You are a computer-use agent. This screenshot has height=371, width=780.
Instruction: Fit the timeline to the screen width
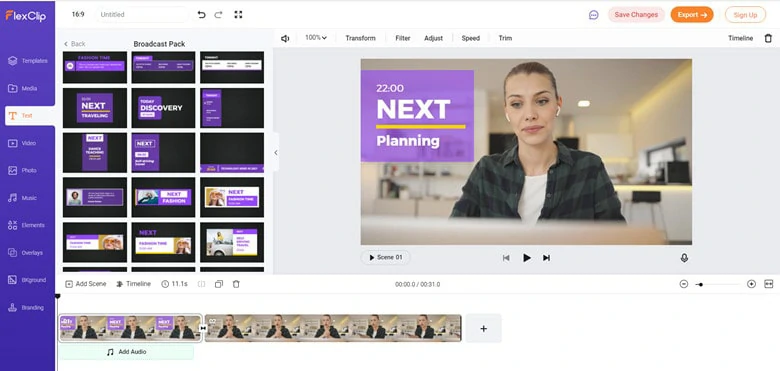point(769,284)
